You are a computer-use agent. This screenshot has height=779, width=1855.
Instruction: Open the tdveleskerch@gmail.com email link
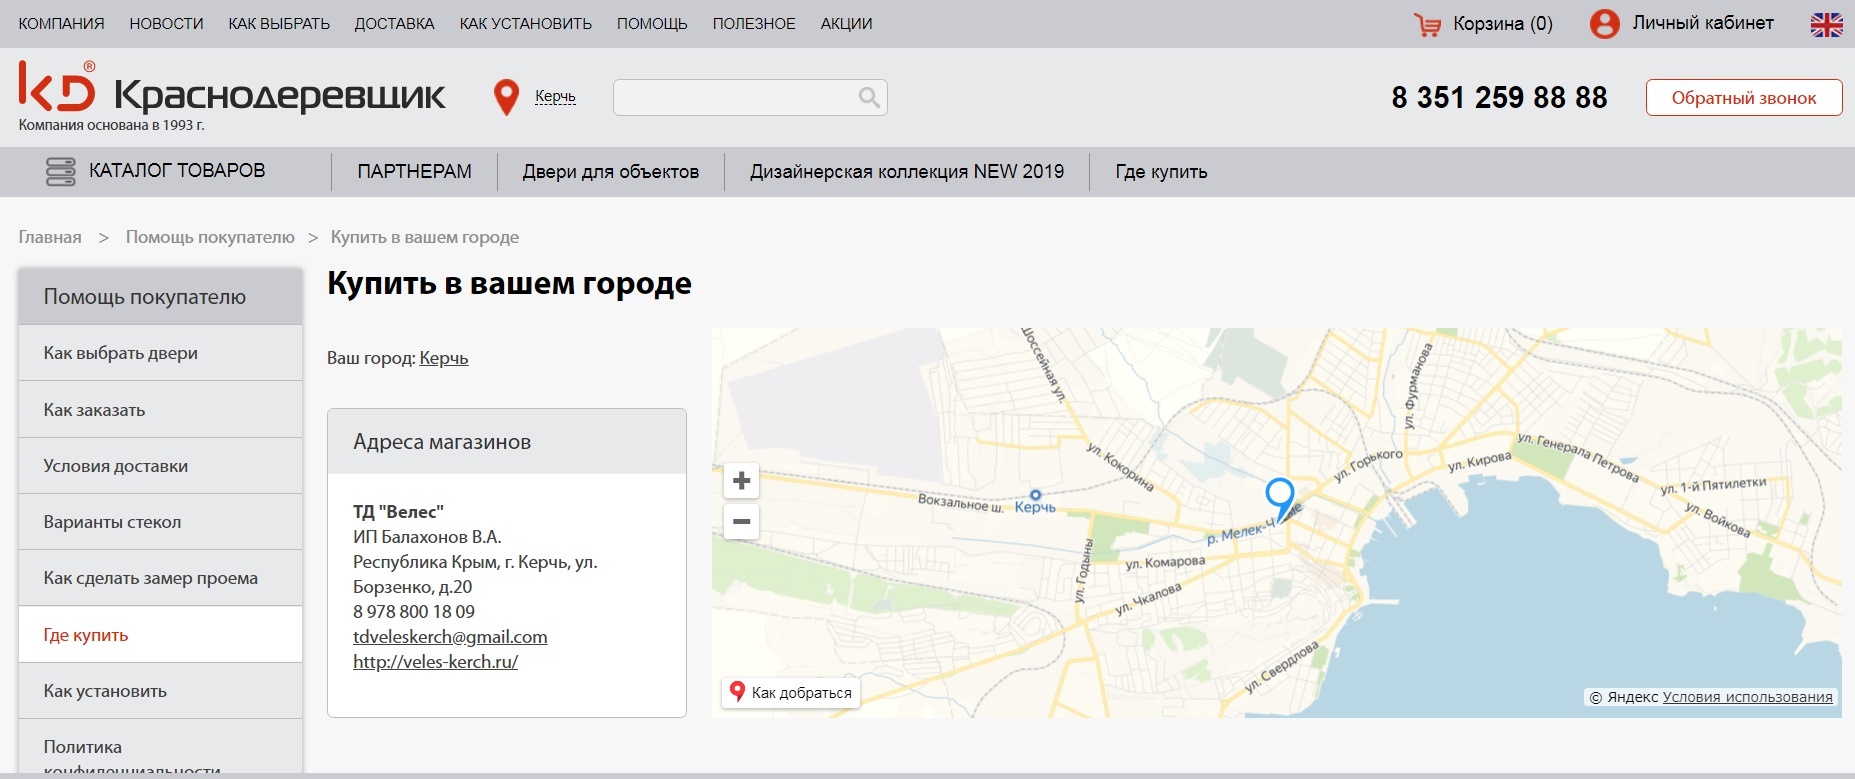[450, 637]
